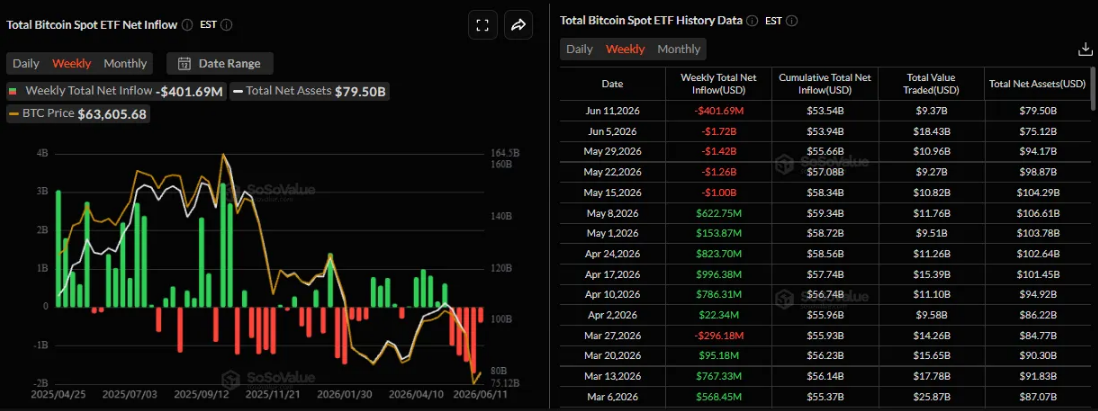Screen dimensions: 1098x411
Task: Click the -$401.69M inflow cell in the table
Action: [718, 111]
